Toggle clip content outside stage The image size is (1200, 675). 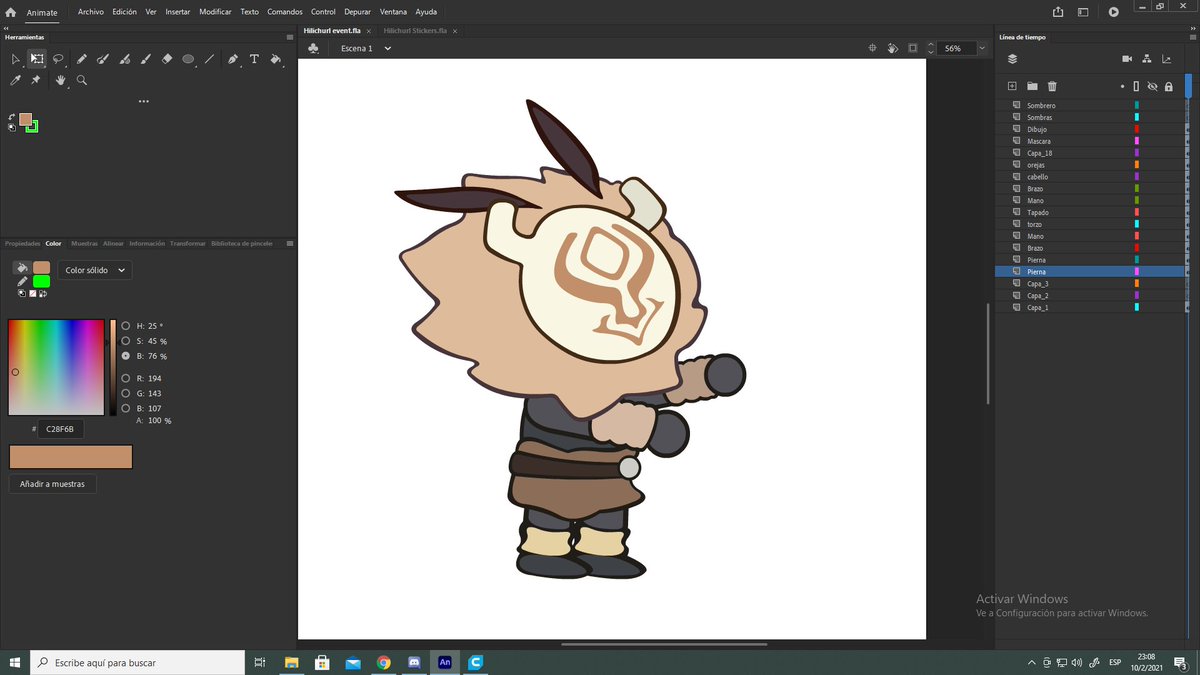[x=912, y=48]
